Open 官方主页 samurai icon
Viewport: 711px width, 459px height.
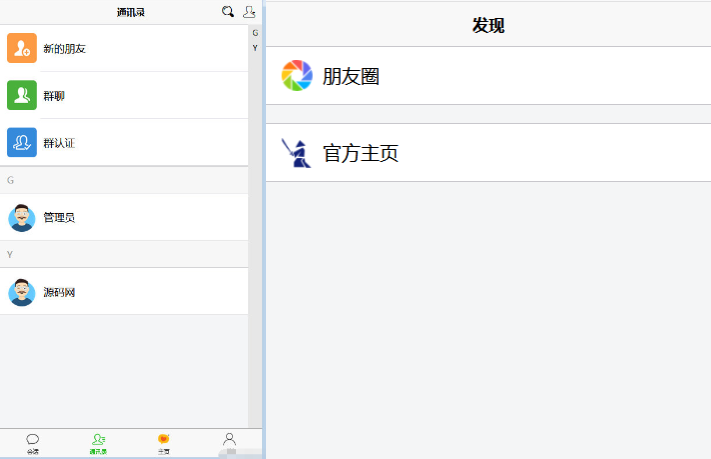click(297, 153)
